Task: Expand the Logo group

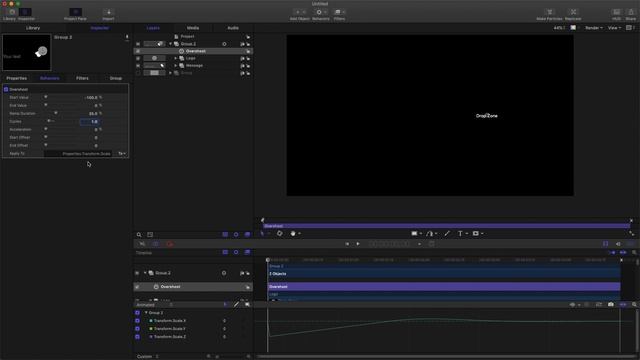Action: pos(176,58)
